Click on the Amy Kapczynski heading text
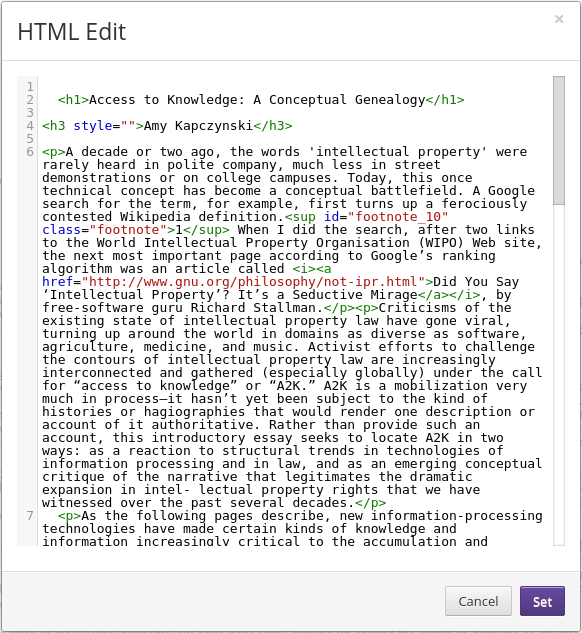The width and height of the screenshot is (582, 633). [198, 126]
